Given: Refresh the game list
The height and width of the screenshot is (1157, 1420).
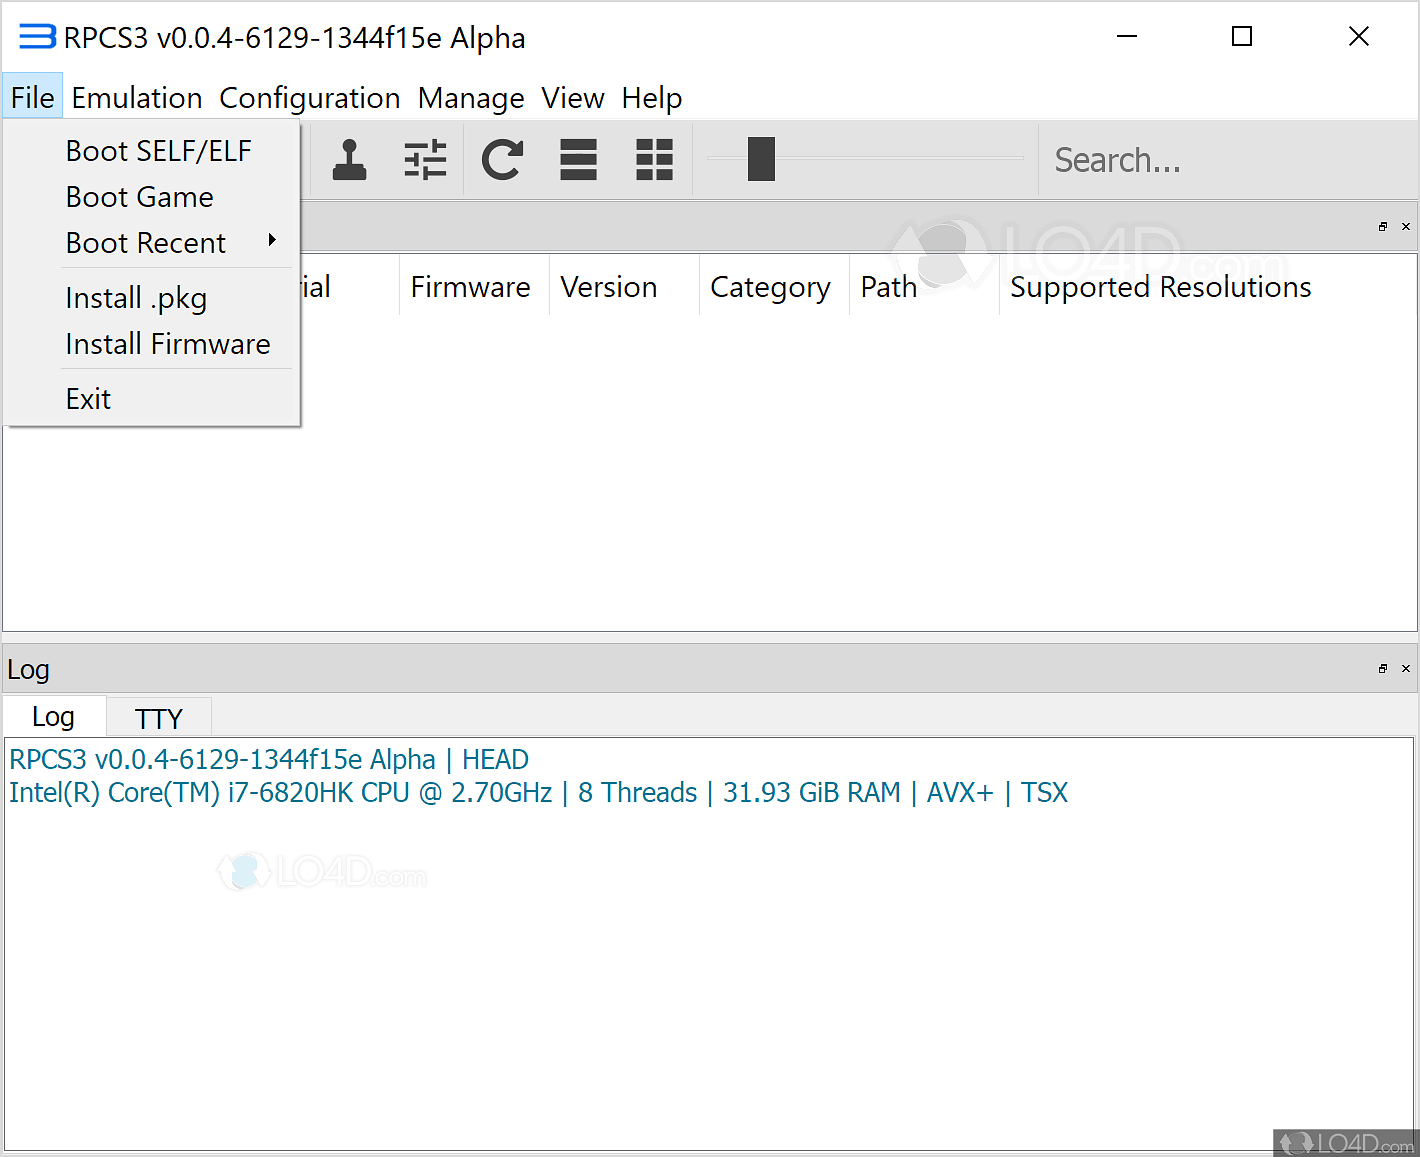Looking at the screenshot, I should click(x=502, y=160).
